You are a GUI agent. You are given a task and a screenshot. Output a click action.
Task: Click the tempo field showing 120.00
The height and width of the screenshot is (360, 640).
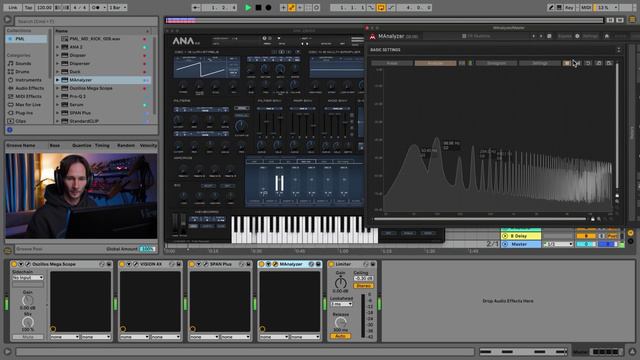44,7
